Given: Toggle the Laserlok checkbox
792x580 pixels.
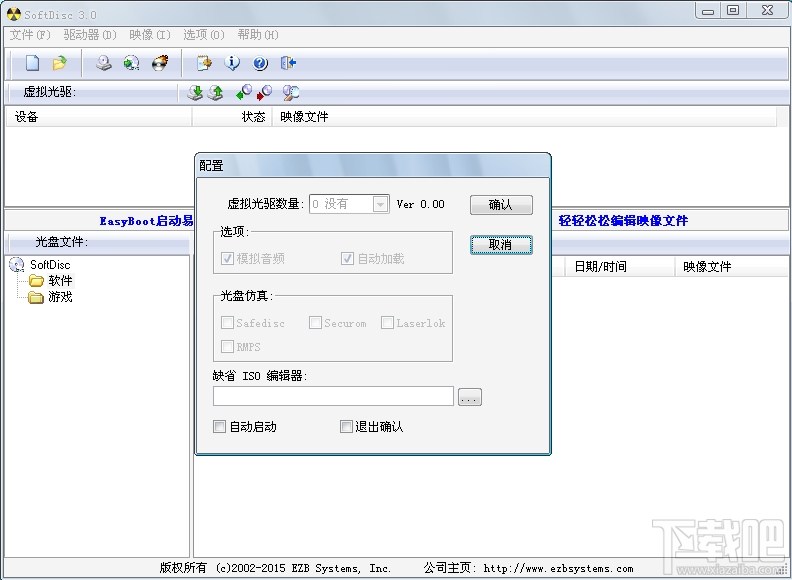Looking at the screenshot, I should (387, 322).
